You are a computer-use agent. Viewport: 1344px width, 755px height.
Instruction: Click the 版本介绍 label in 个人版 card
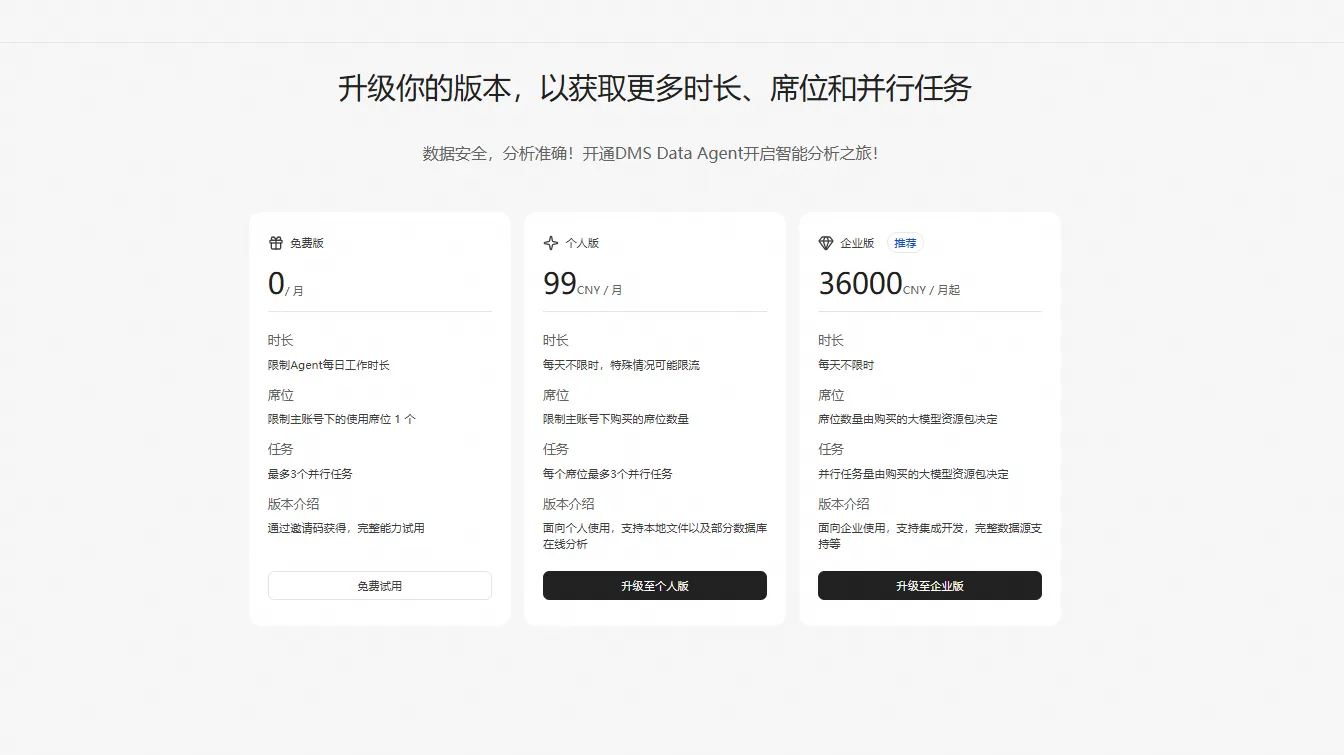[x=569, y=504]
